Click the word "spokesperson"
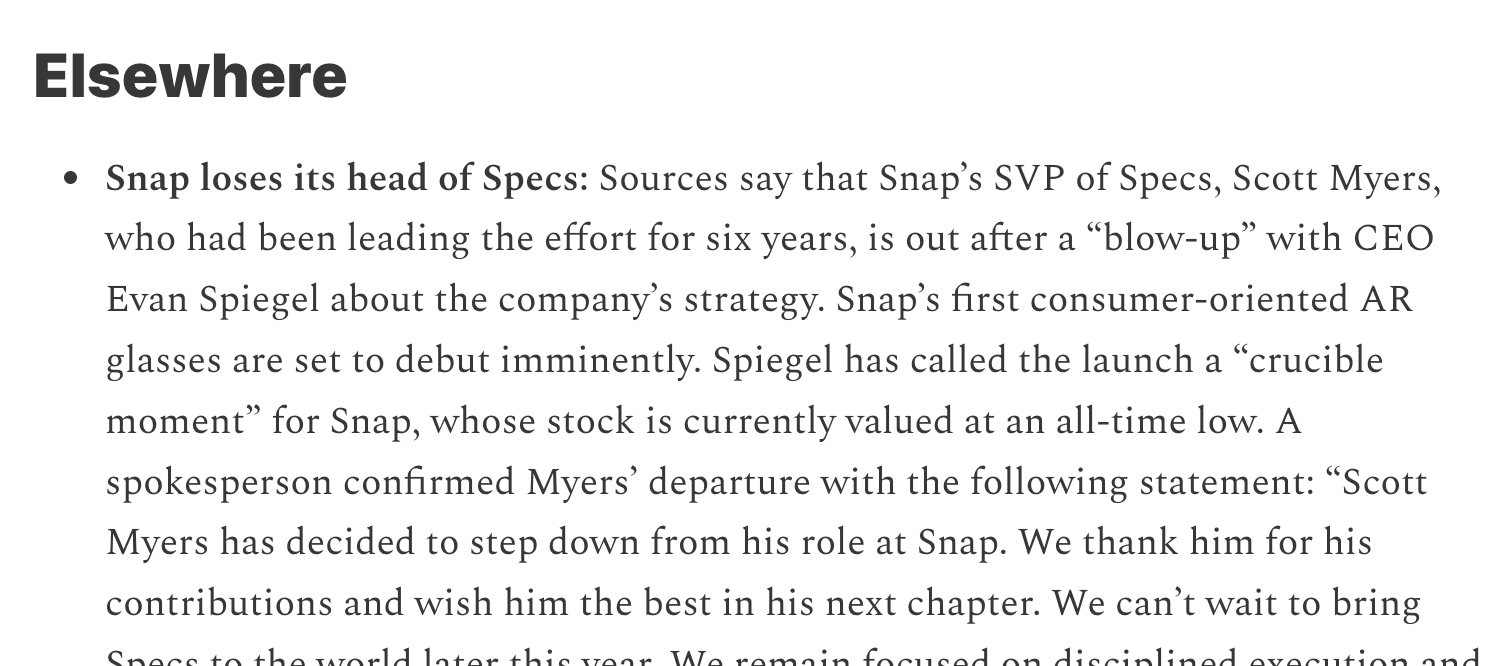The width and height of the screenshot is (1512, 666). point(218,482)
